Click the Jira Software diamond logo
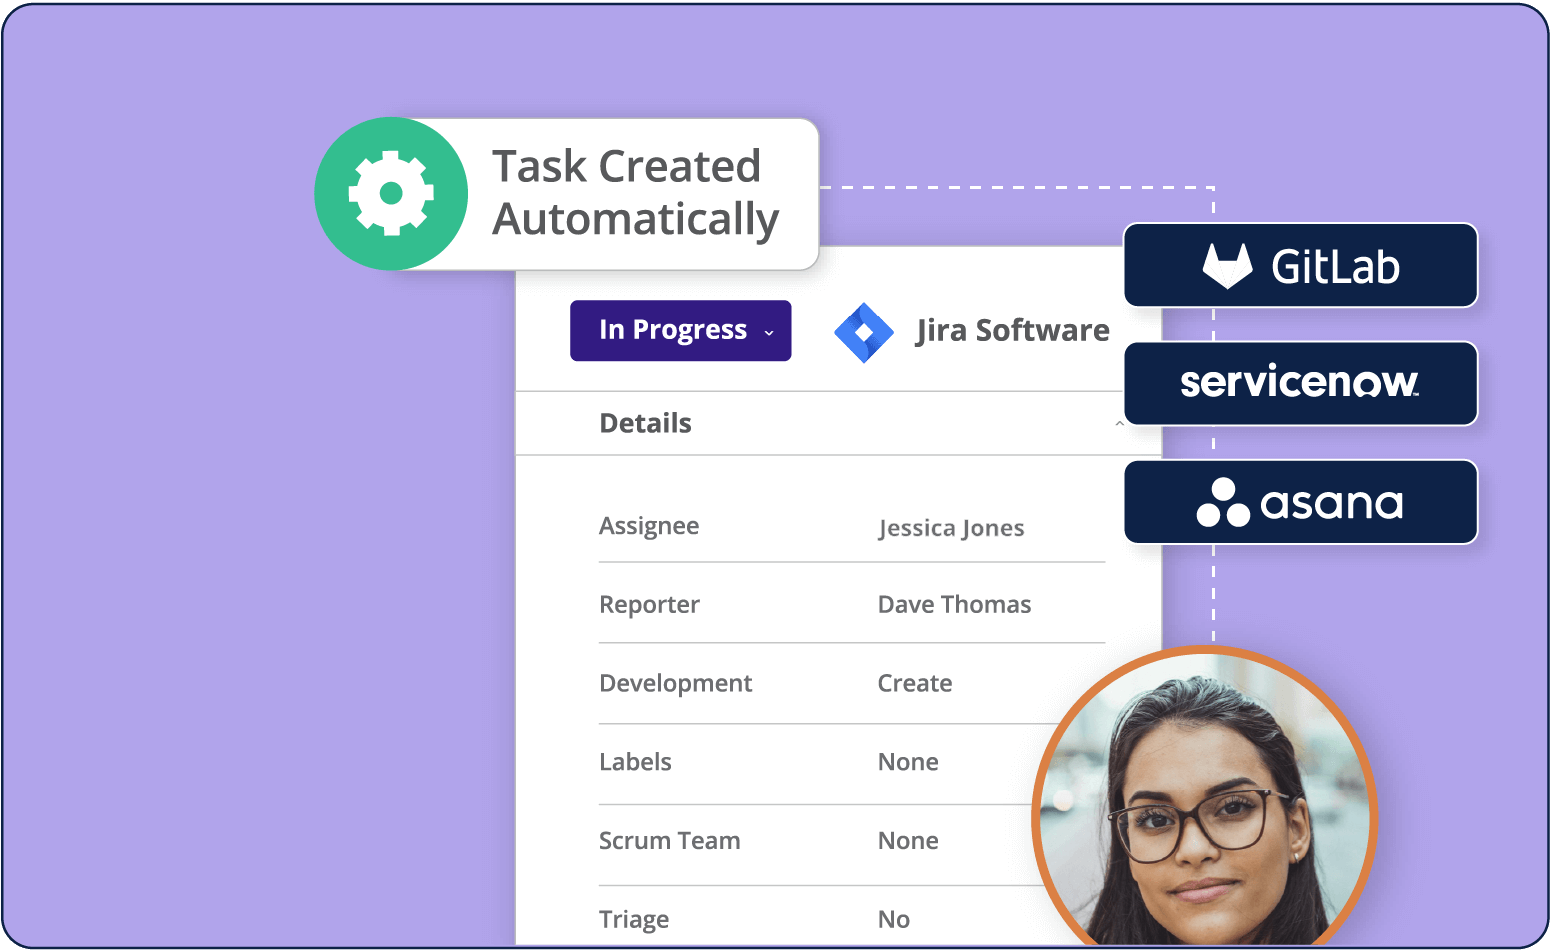The height and width of the screenshot is (950, 1550). point(864,332)
